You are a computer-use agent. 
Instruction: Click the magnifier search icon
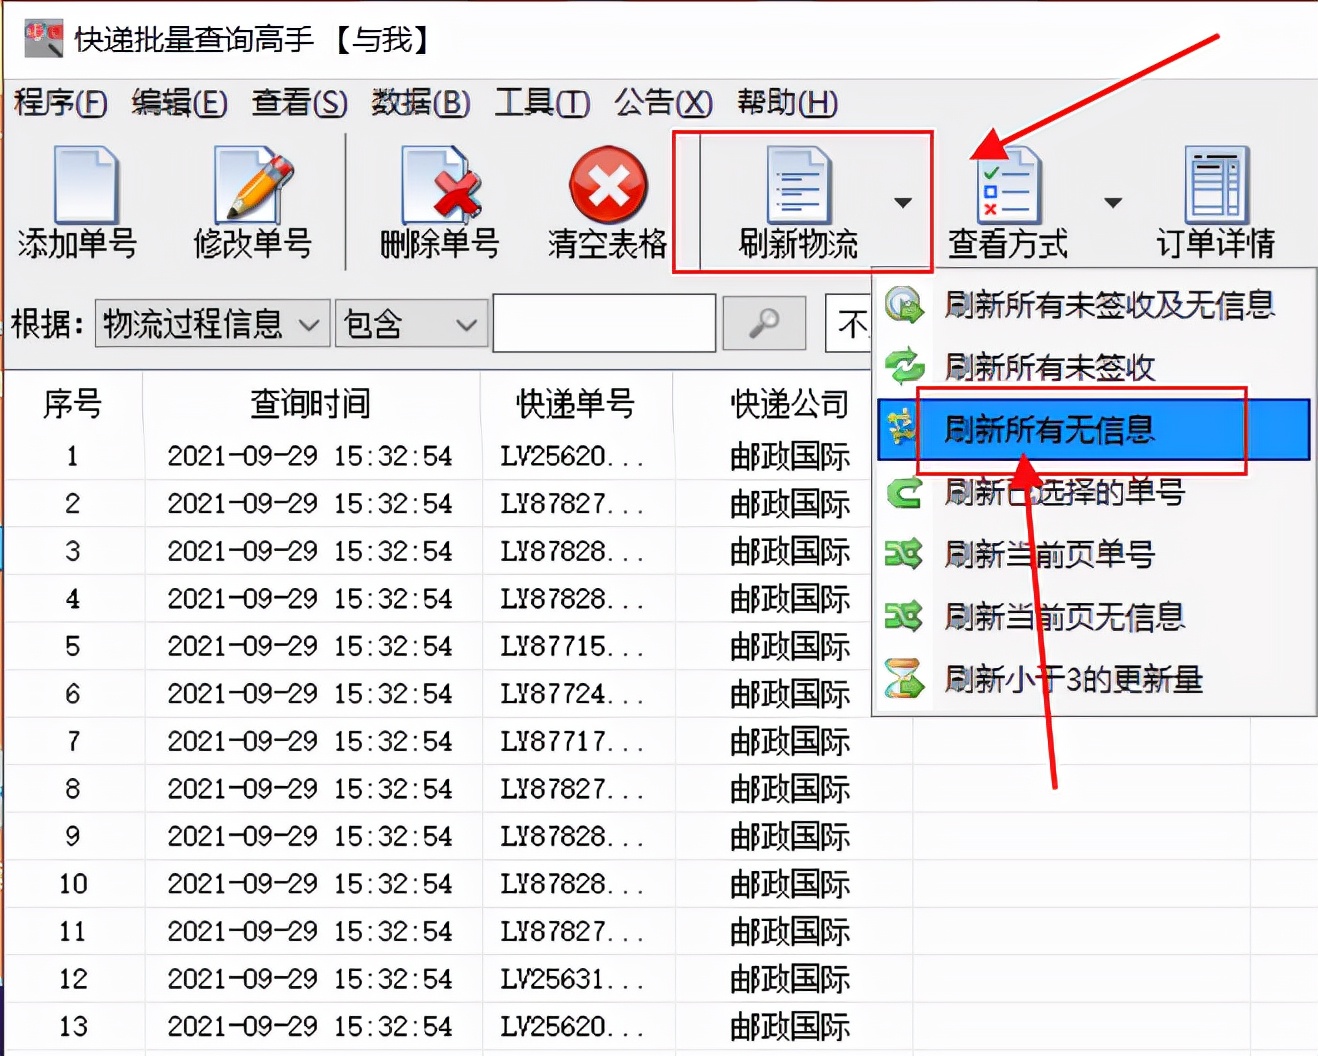click(x=763, y=323)
